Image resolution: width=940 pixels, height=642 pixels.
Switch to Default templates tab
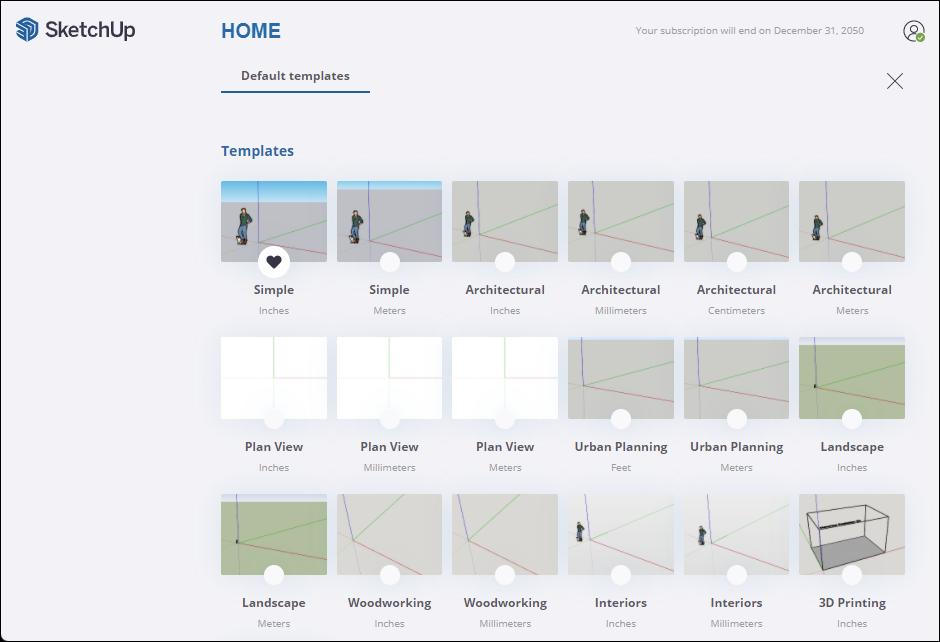[295, 76]
